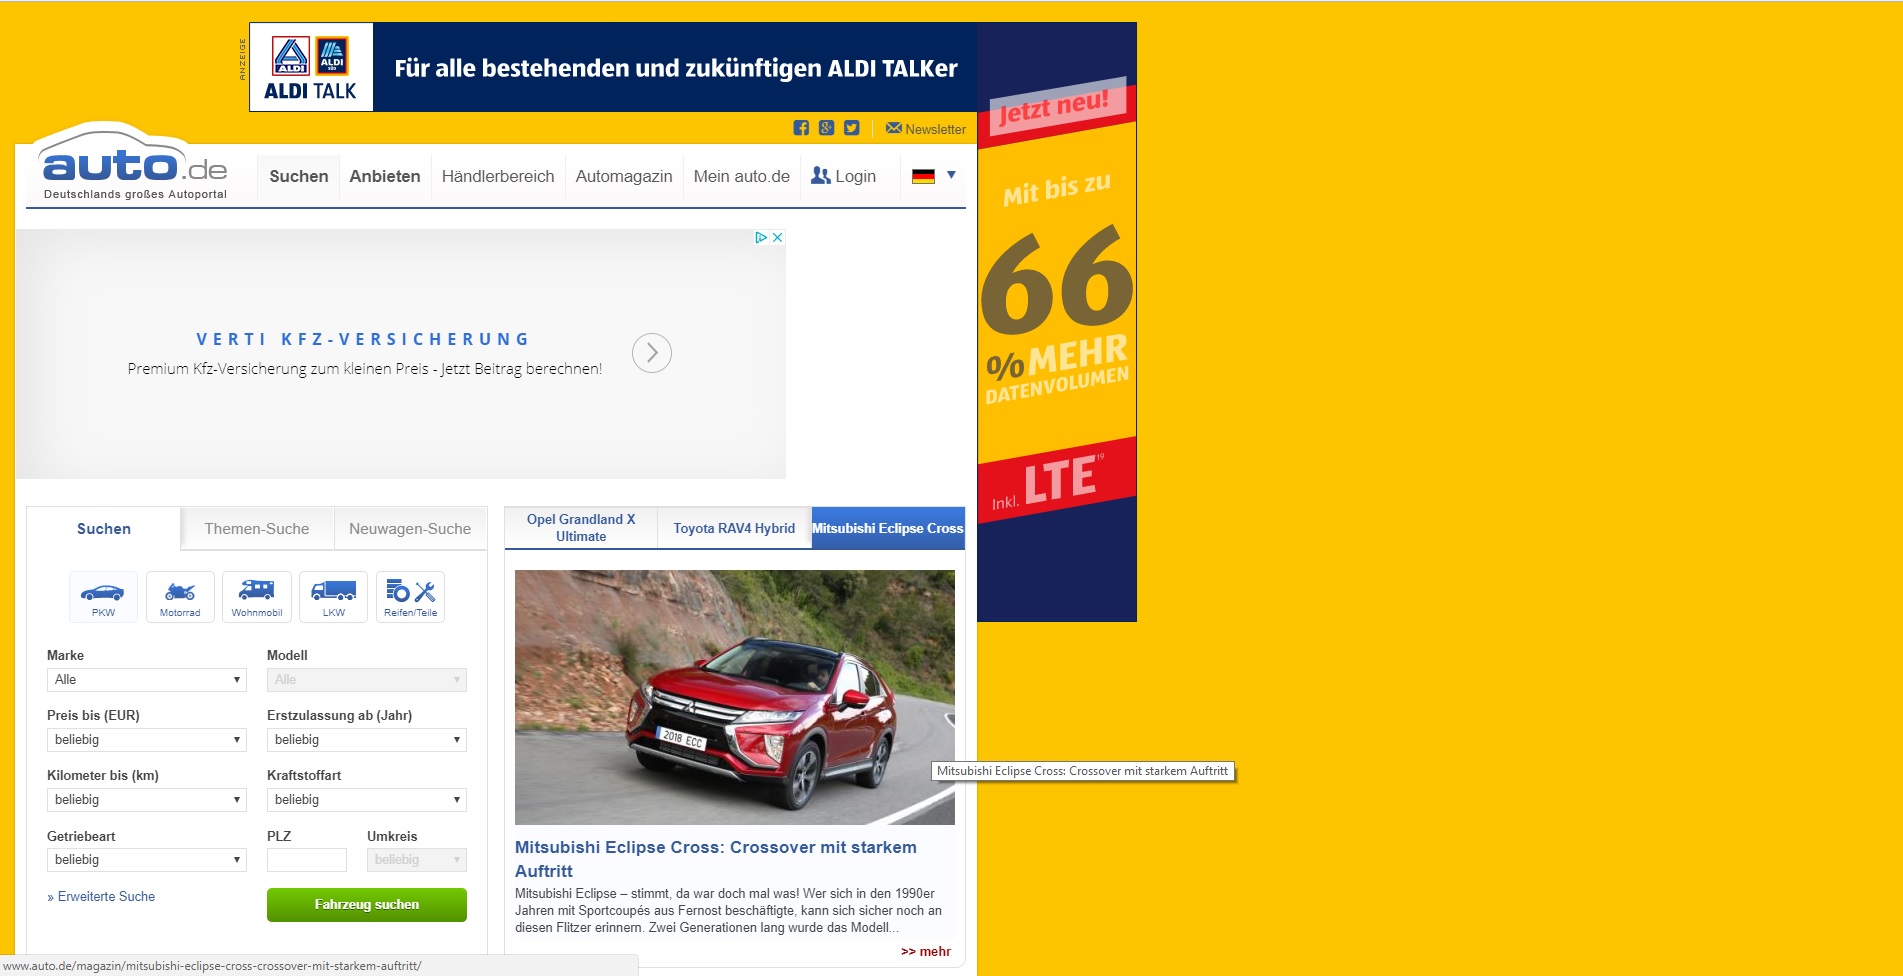The width and height of the screenshot is (1903, 976).
Task: Select the Wohnmobil vehicle type icon
Action: coord(257,597)
